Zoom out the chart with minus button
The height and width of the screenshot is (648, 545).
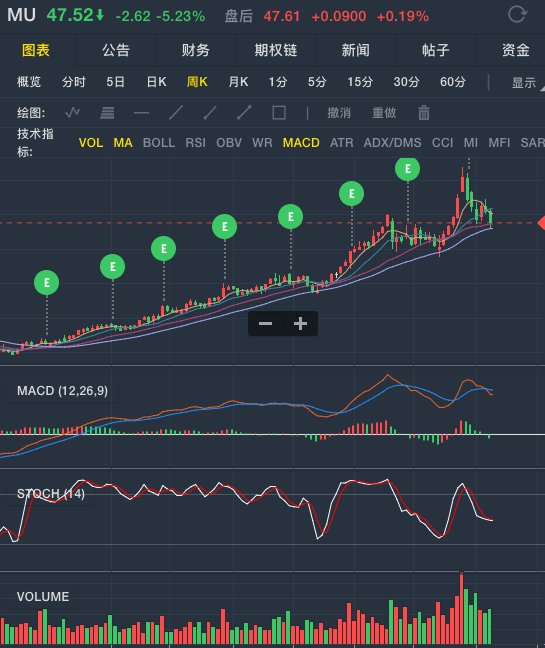tap(266, 324)
